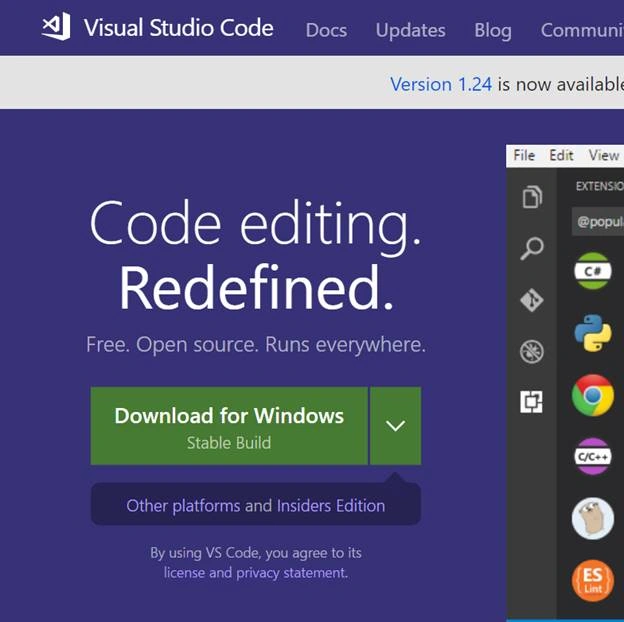
Task: Open Other platforms and Insiders Edition link
Action: tap(255, 506)
